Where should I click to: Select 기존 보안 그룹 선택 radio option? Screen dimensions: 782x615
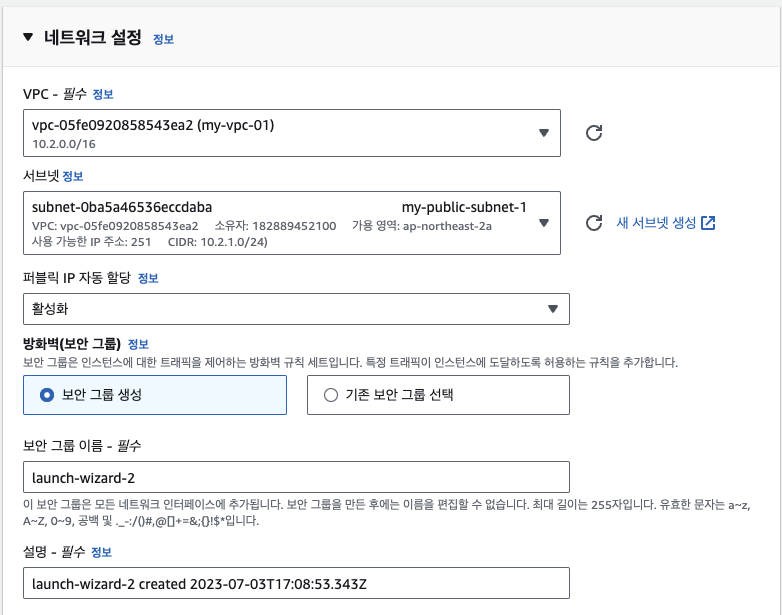click(438, 395)
